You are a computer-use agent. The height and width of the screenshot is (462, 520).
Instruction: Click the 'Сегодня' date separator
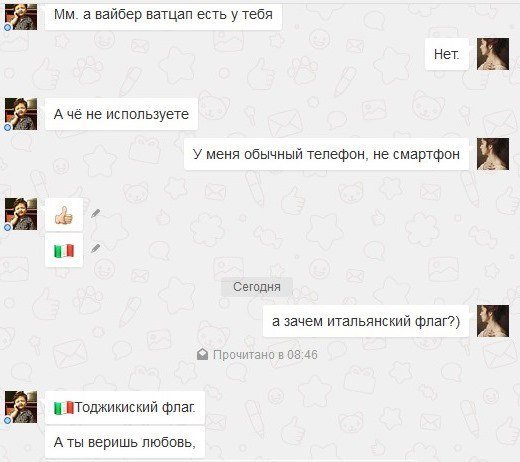click(257, 287)
